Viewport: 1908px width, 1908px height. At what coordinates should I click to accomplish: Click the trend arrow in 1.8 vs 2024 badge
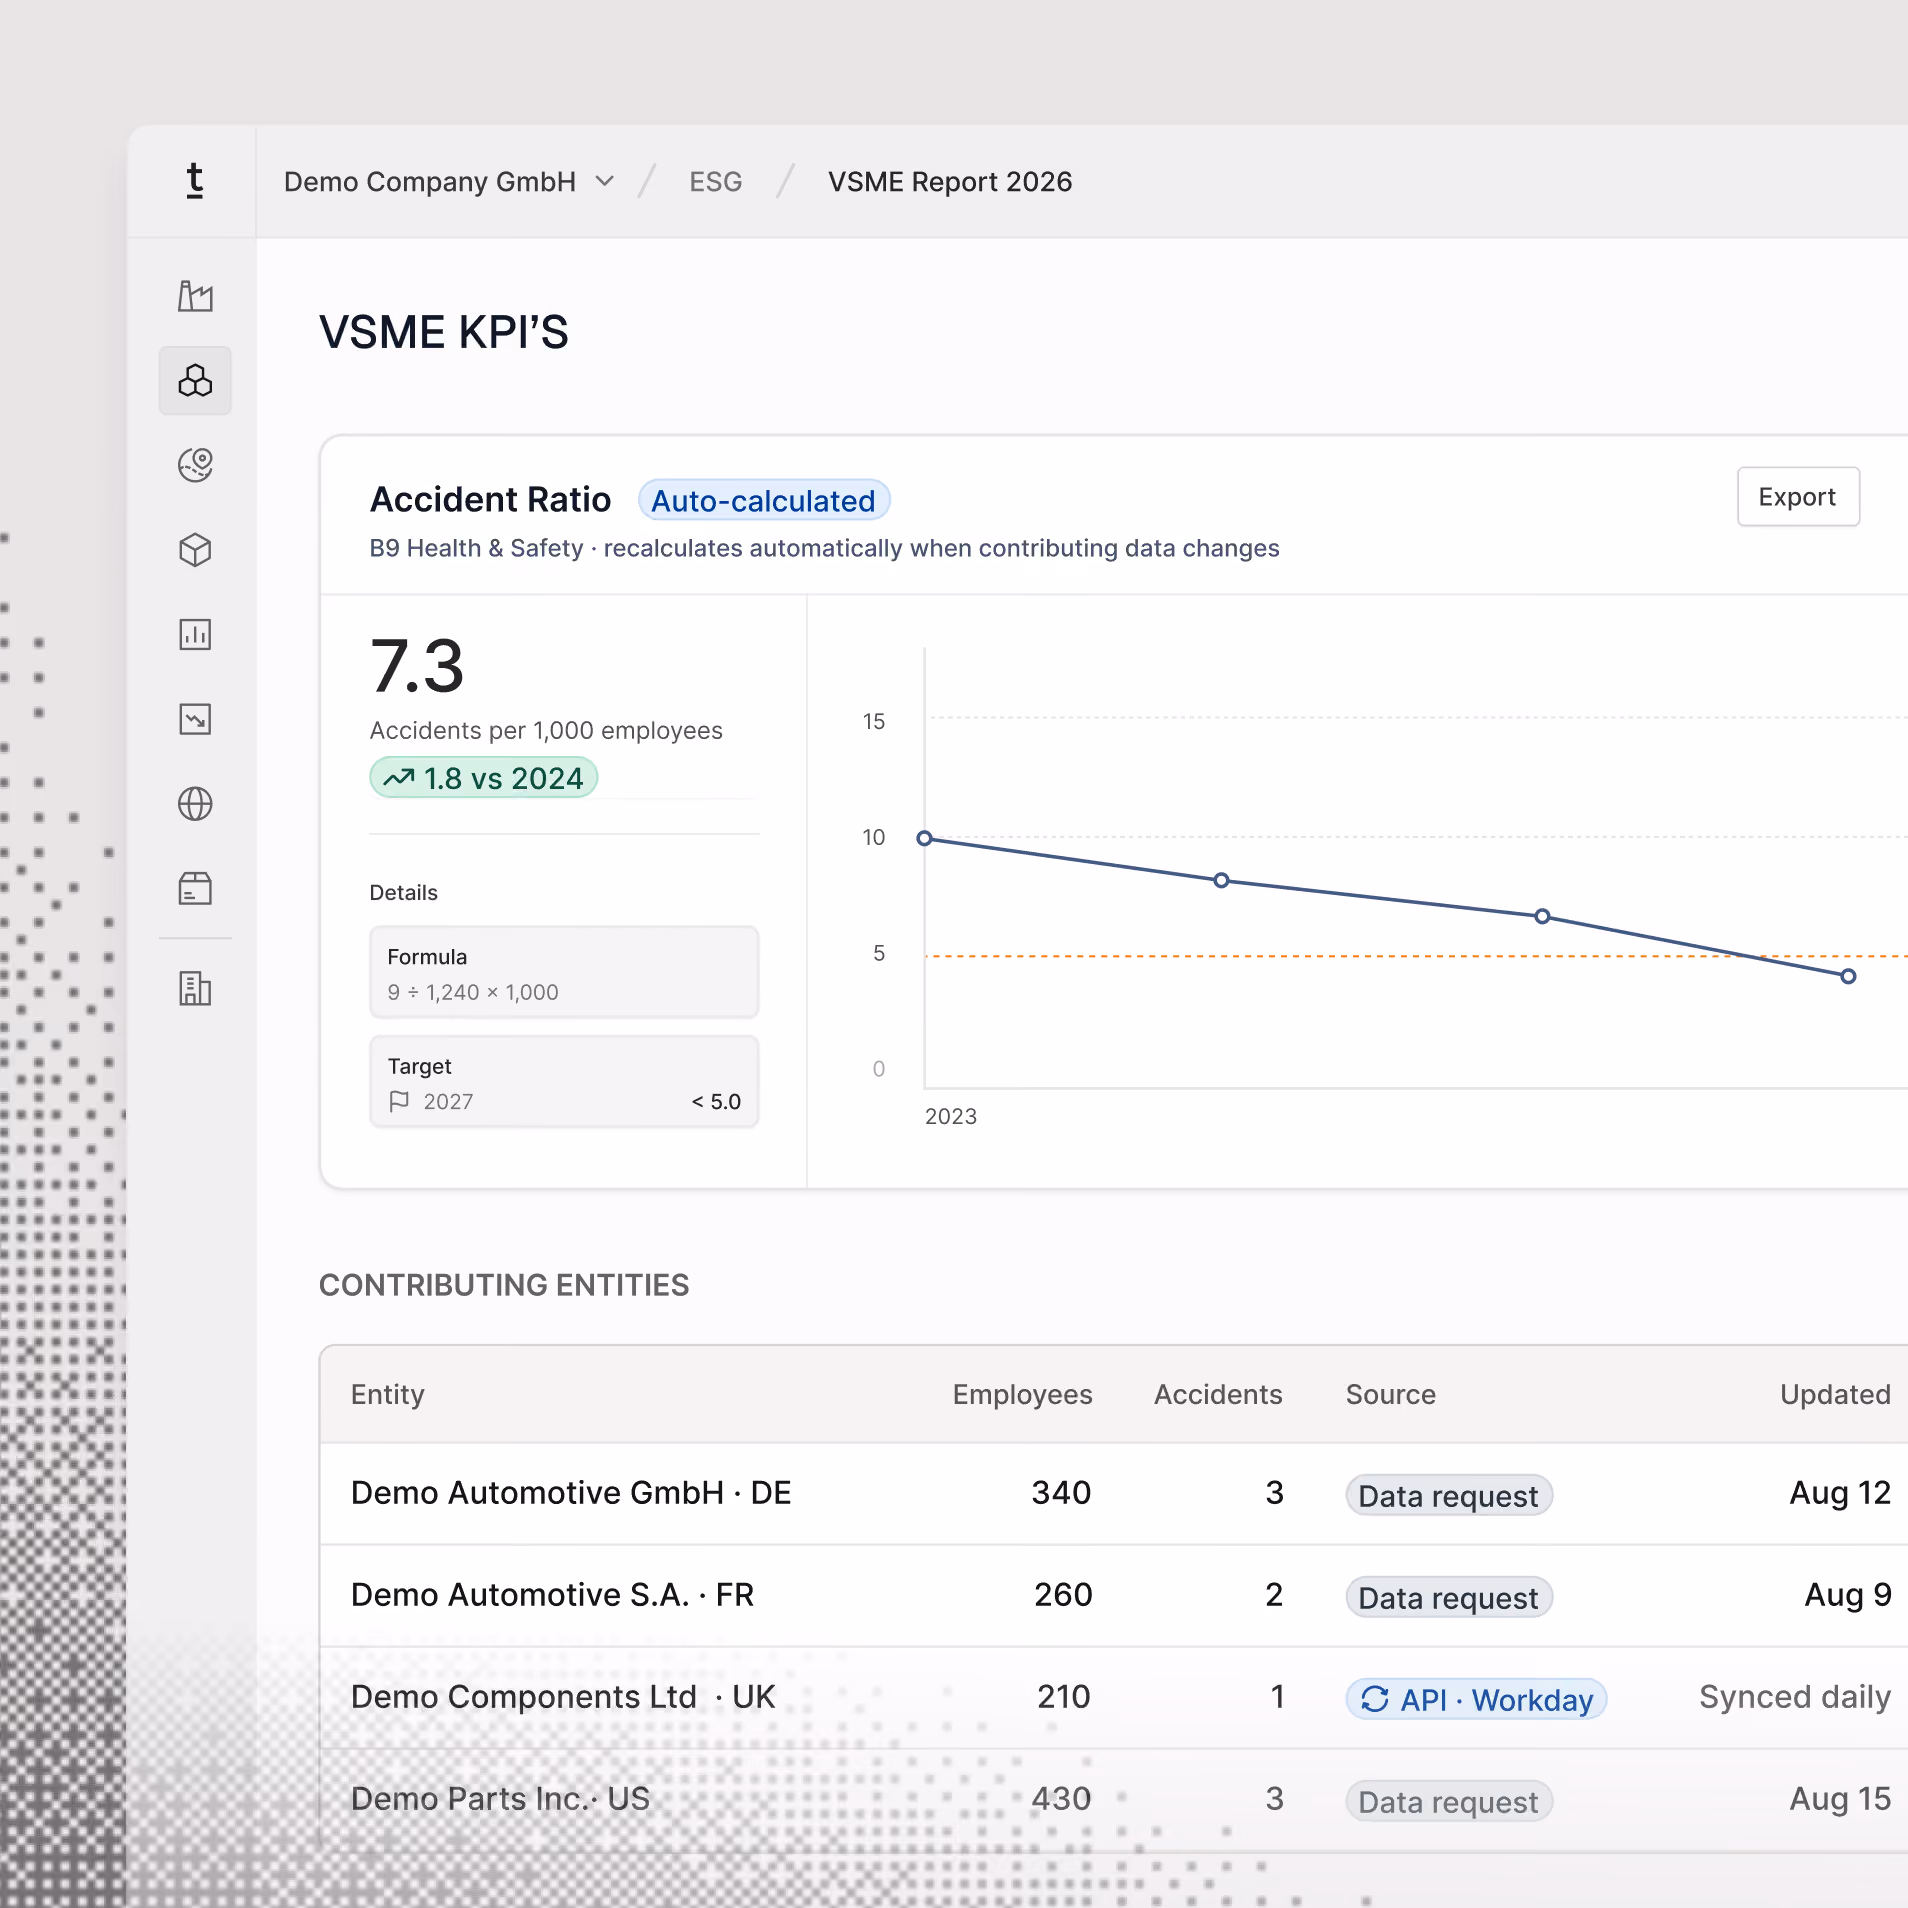click(399, 777)
